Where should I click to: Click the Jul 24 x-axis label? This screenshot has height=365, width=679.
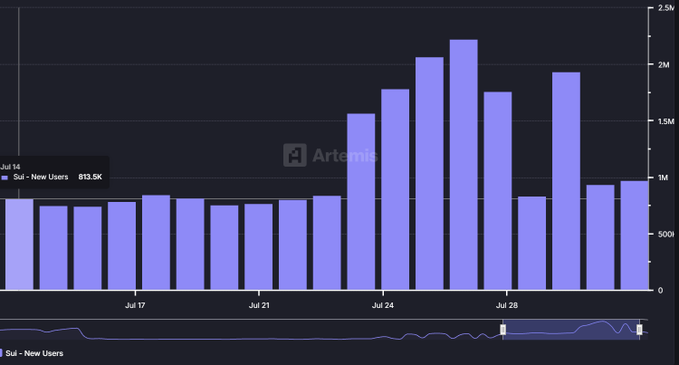(x=383, y=305)
